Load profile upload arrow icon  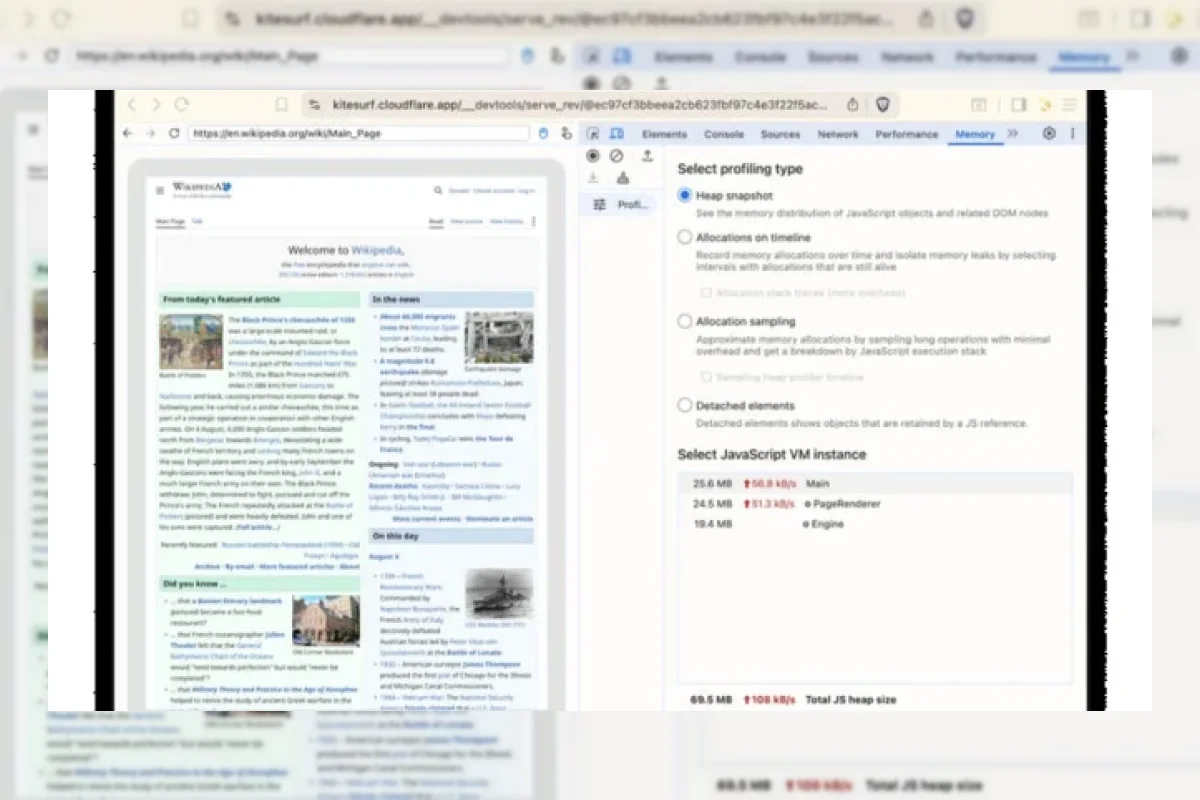pos(647,156)
